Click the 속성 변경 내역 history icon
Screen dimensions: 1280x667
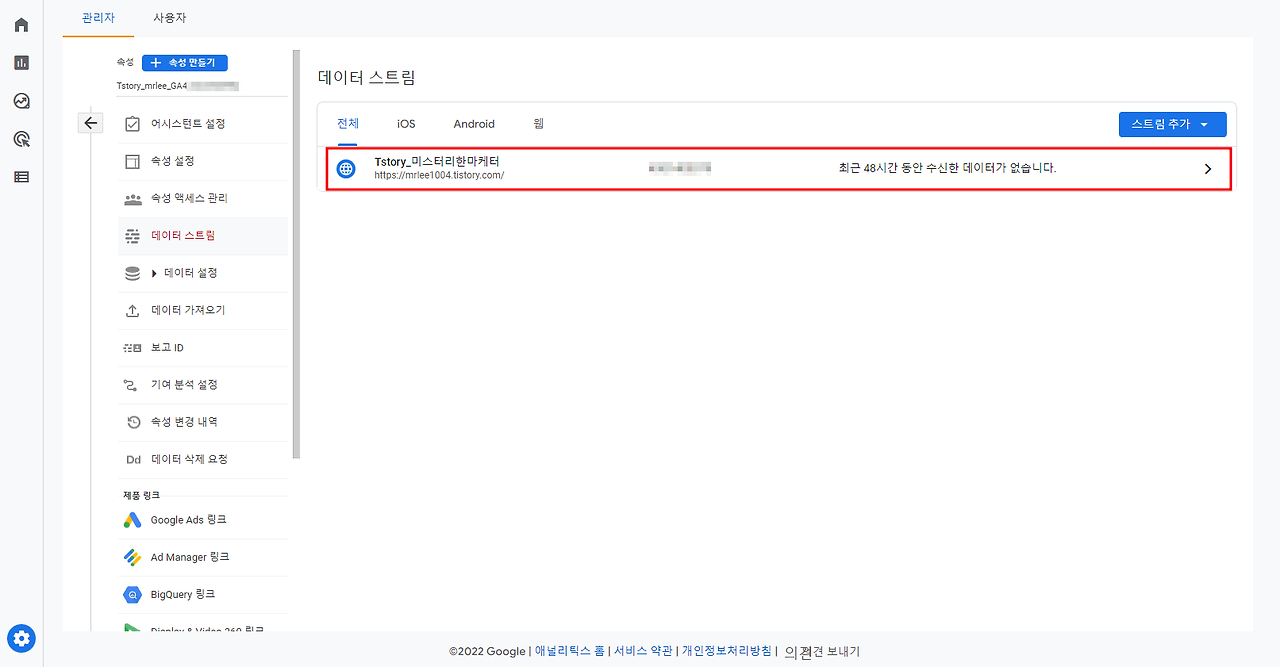tap(133, 422)
